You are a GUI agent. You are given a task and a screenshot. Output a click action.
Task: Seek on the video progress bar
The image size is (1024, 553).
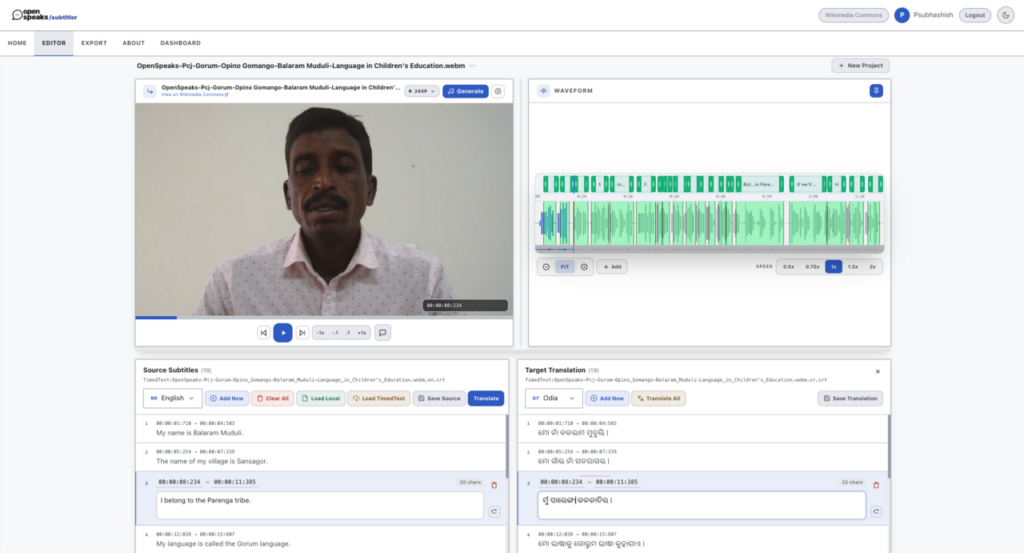pos(324,317)
